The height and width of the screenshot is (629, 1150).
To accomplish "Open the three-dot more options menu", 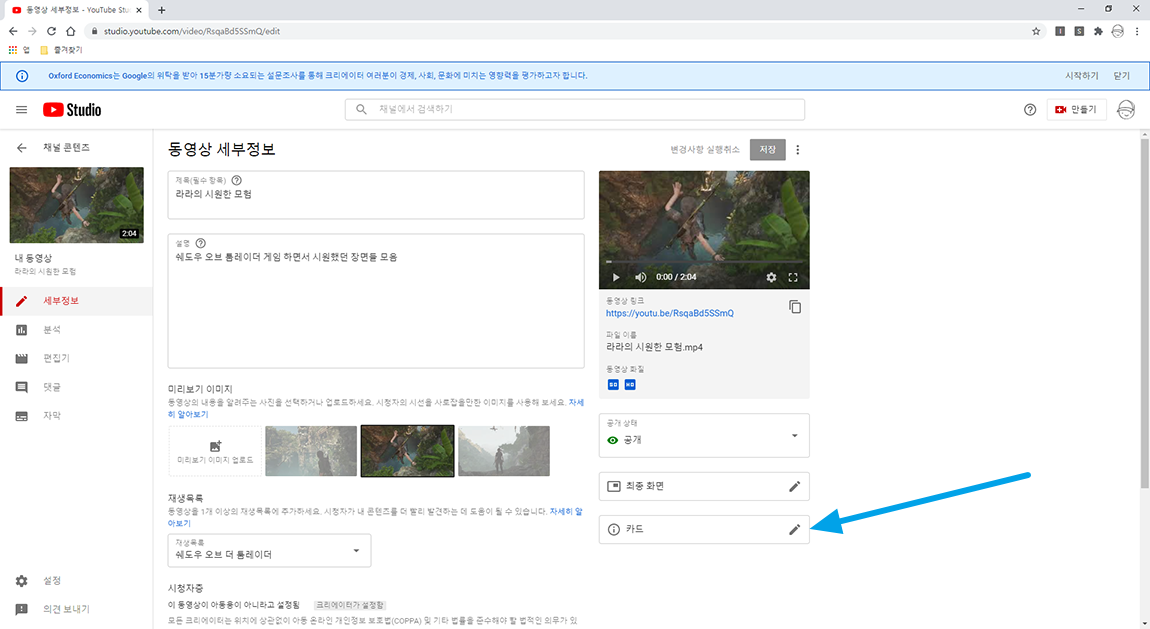I will (x=797, y=150).
